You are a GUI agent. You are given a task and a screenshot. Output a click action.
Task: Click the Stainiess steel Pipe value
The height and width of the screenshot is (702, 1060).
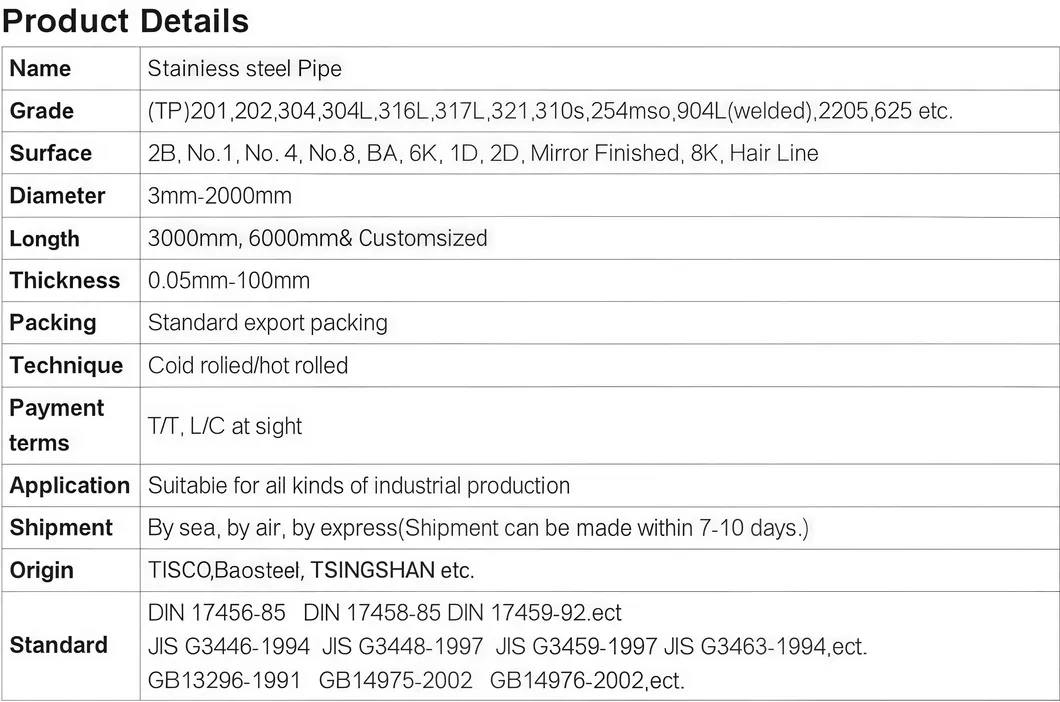click(x=245, y=68)
